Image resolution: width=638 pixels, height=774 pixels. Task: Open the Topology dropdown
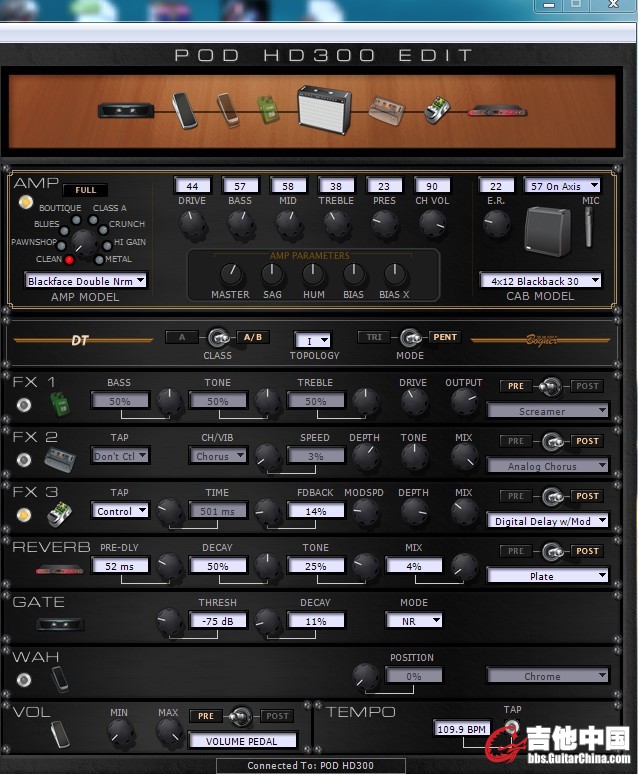coord(313,340)
